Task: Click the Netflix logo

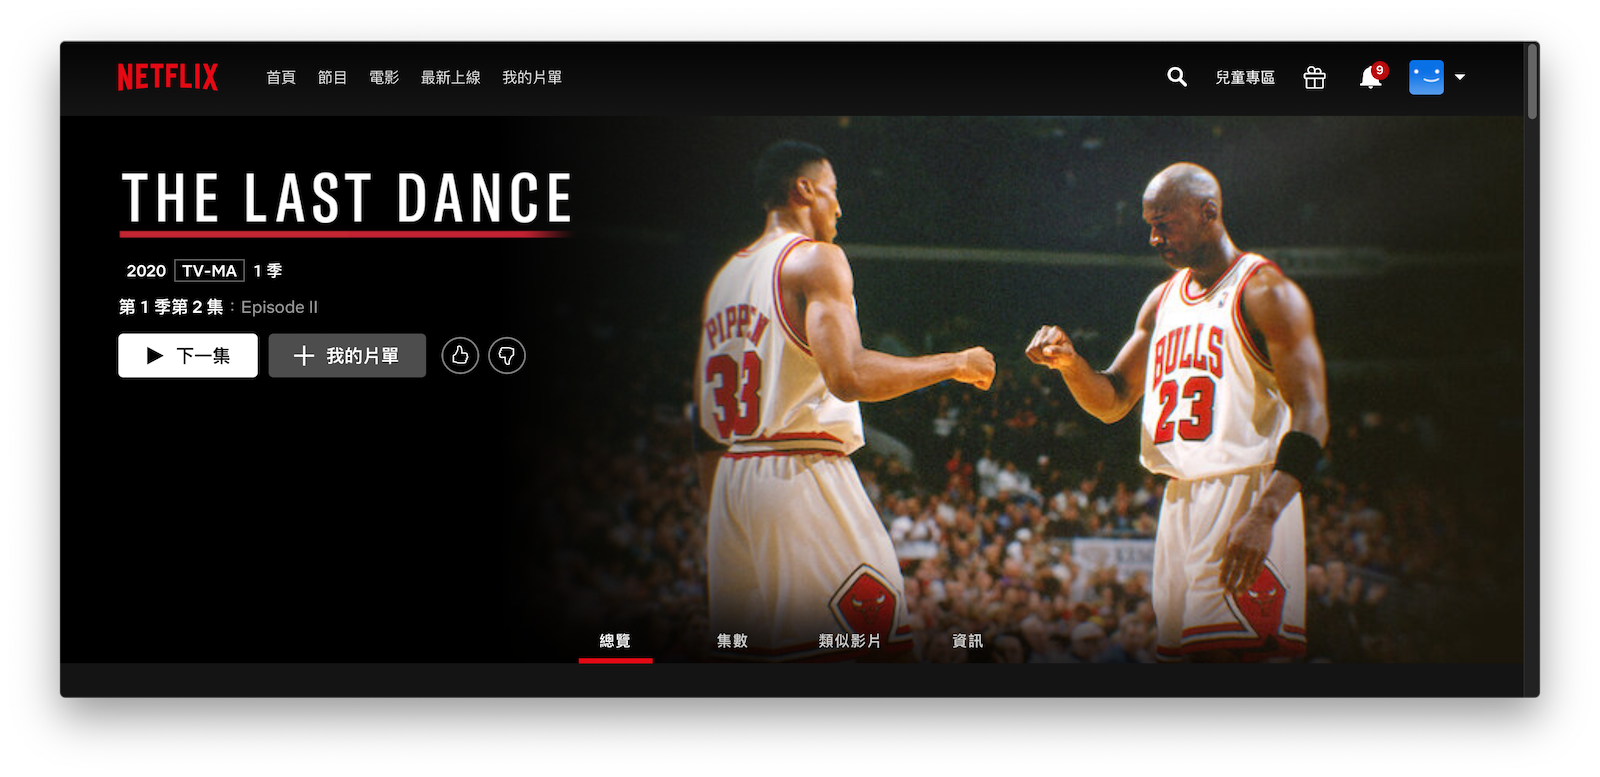Action: pyautogui.click(x=167, y=77)
